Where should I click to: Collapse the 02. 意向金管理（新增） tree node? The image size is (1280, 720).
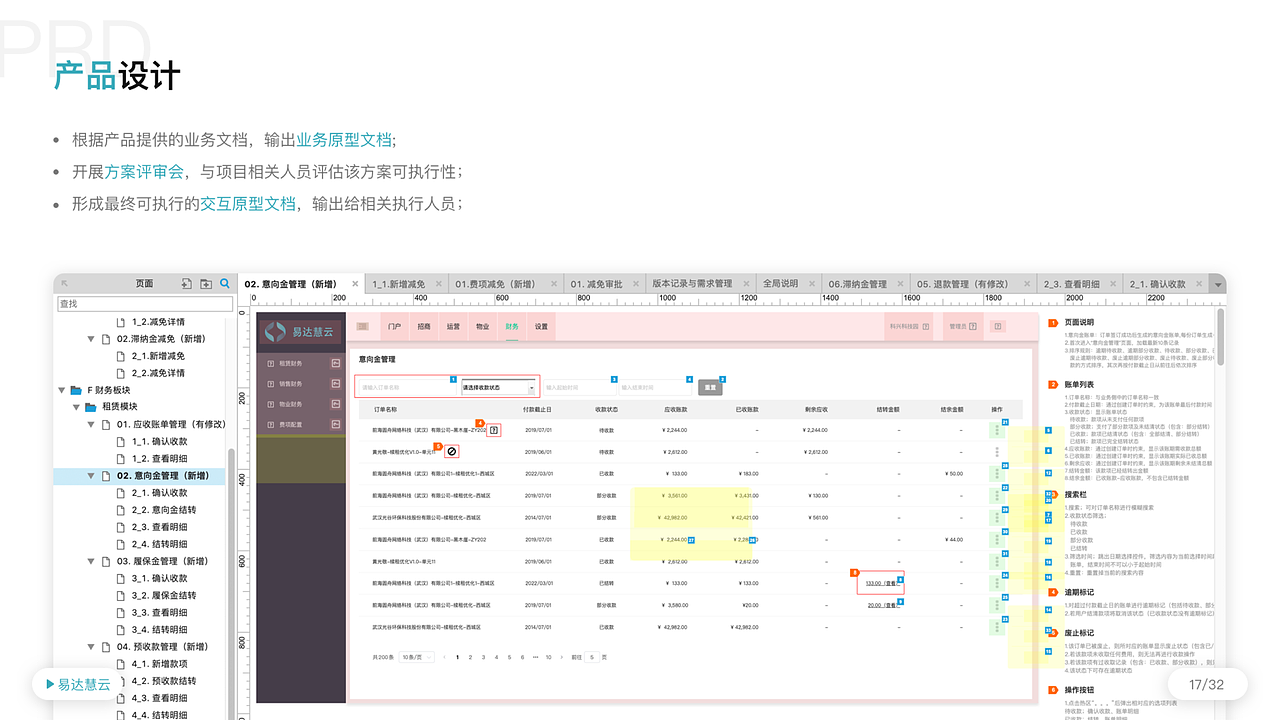coord(92,476)
